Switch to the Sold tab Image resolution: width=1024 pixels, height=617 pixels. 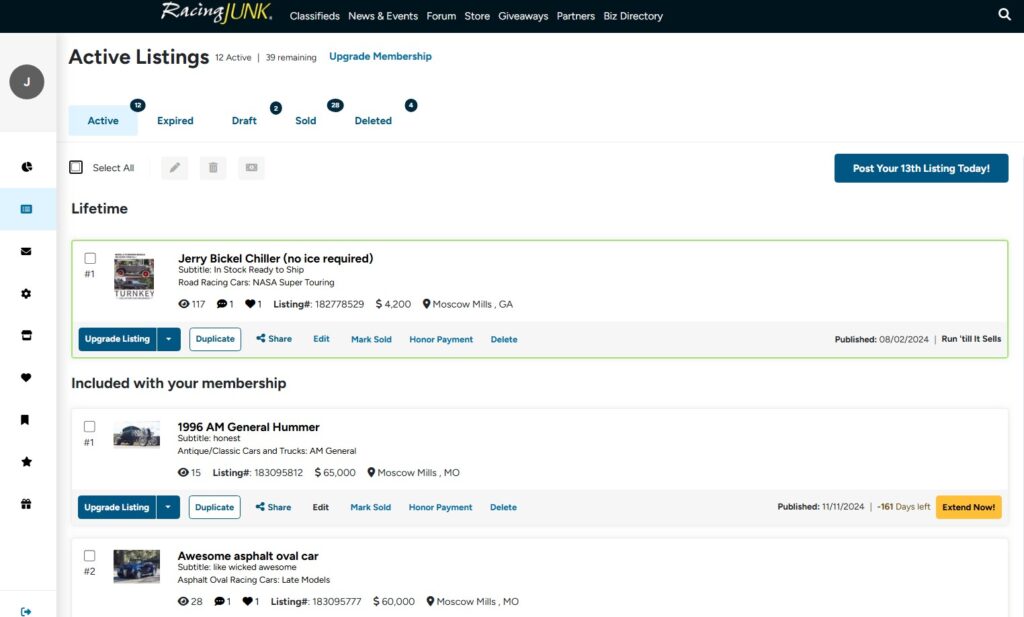click(306, 121)
